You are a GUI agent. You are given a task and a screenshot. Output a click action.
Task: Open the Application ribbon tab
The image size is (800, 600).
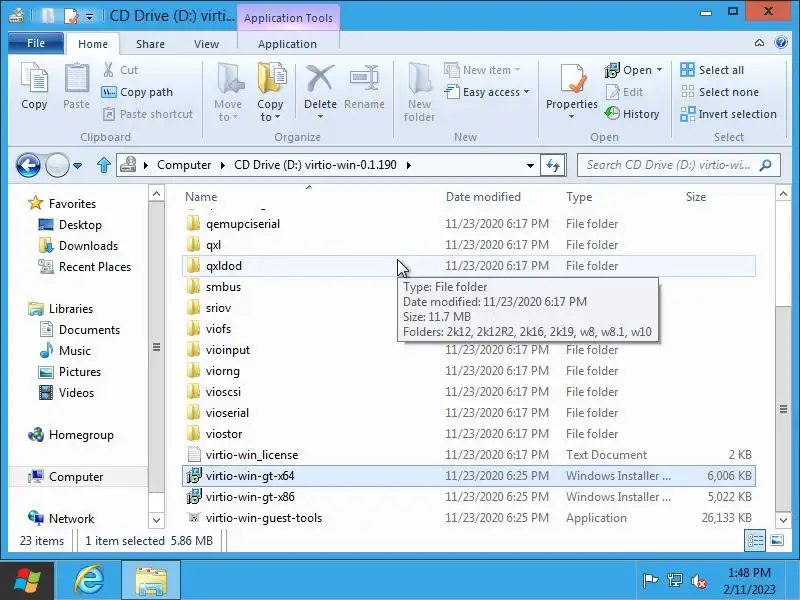click(x=287, y=44)
